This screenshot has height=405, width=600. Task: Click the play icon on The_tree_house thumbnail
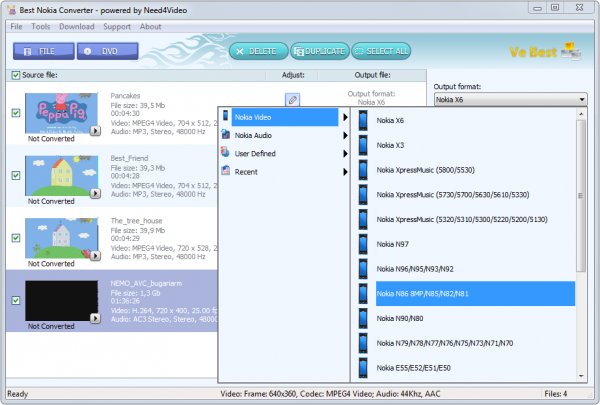[x=95, y=256]
